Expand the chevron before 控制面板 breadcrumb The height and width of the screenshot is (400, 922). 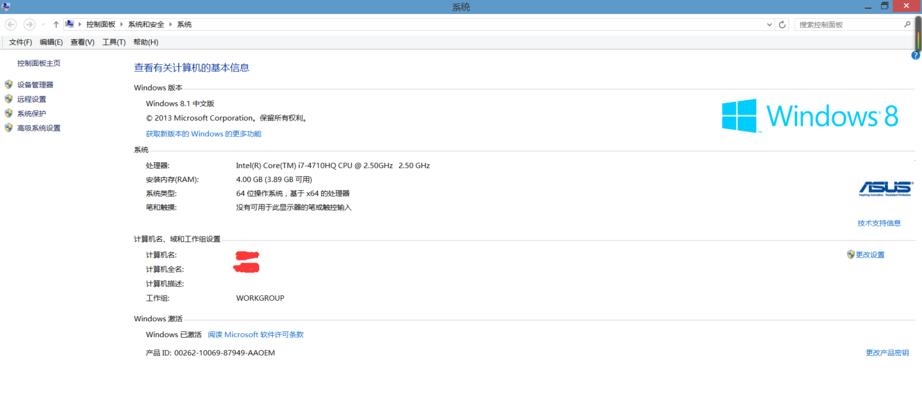(80, 25)
